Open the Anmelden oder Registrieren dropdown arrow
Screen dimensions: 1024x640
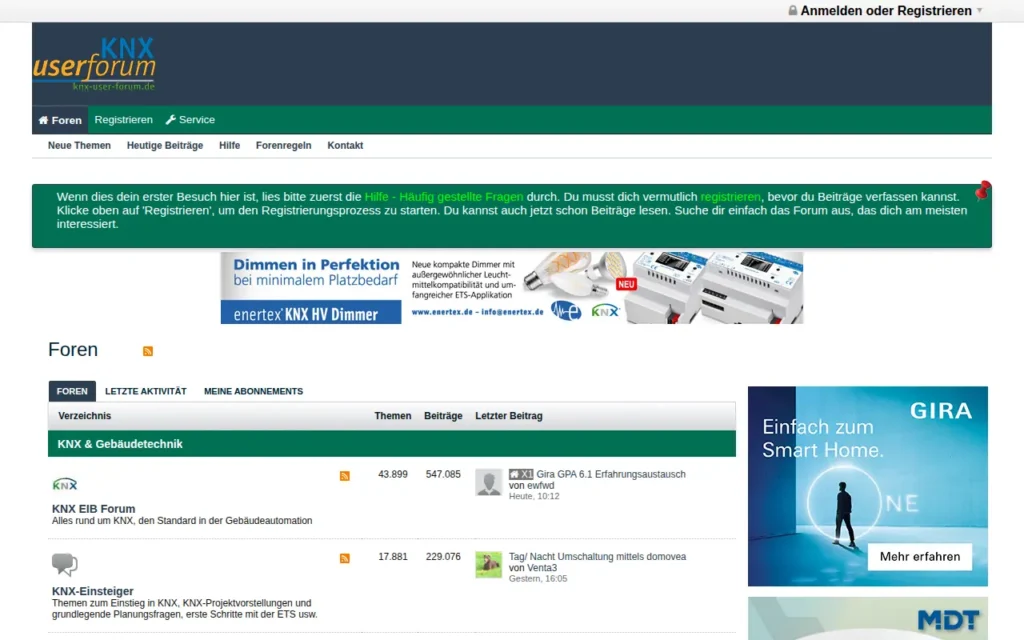click(979, 10)
